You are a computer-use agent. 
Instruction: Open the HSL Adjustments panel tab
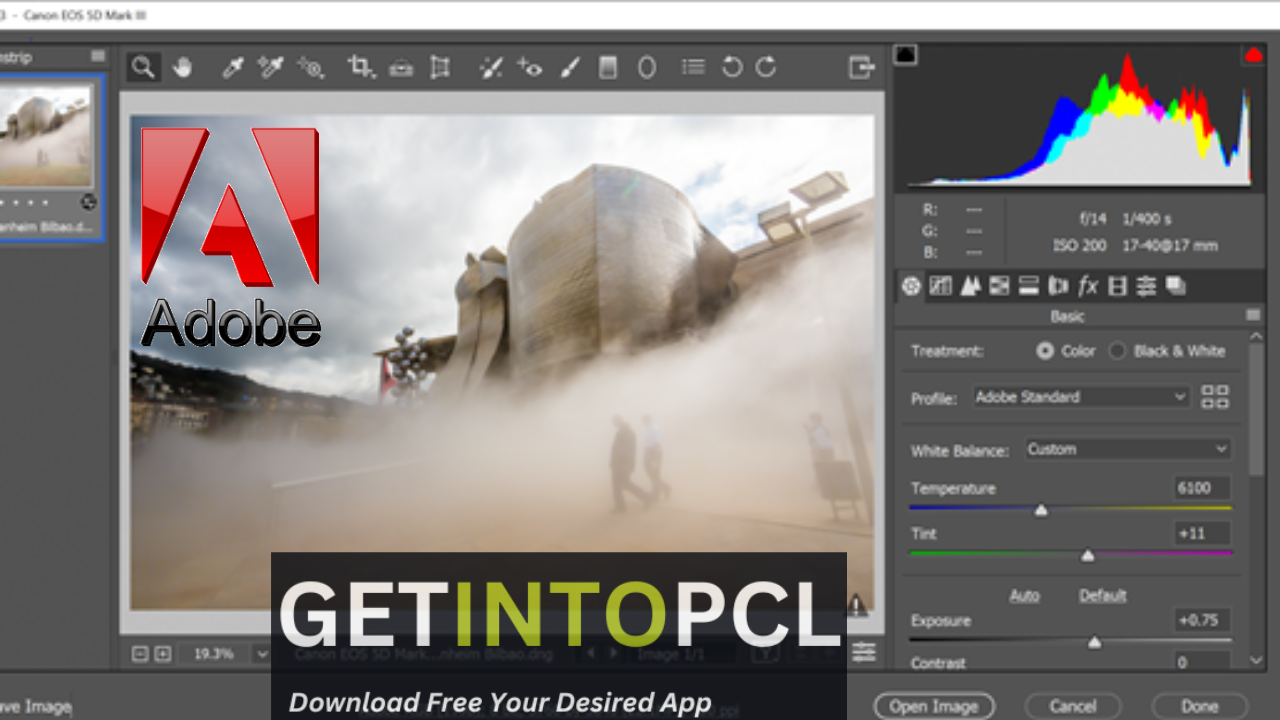pyautogui.click(x=999, y=286)
